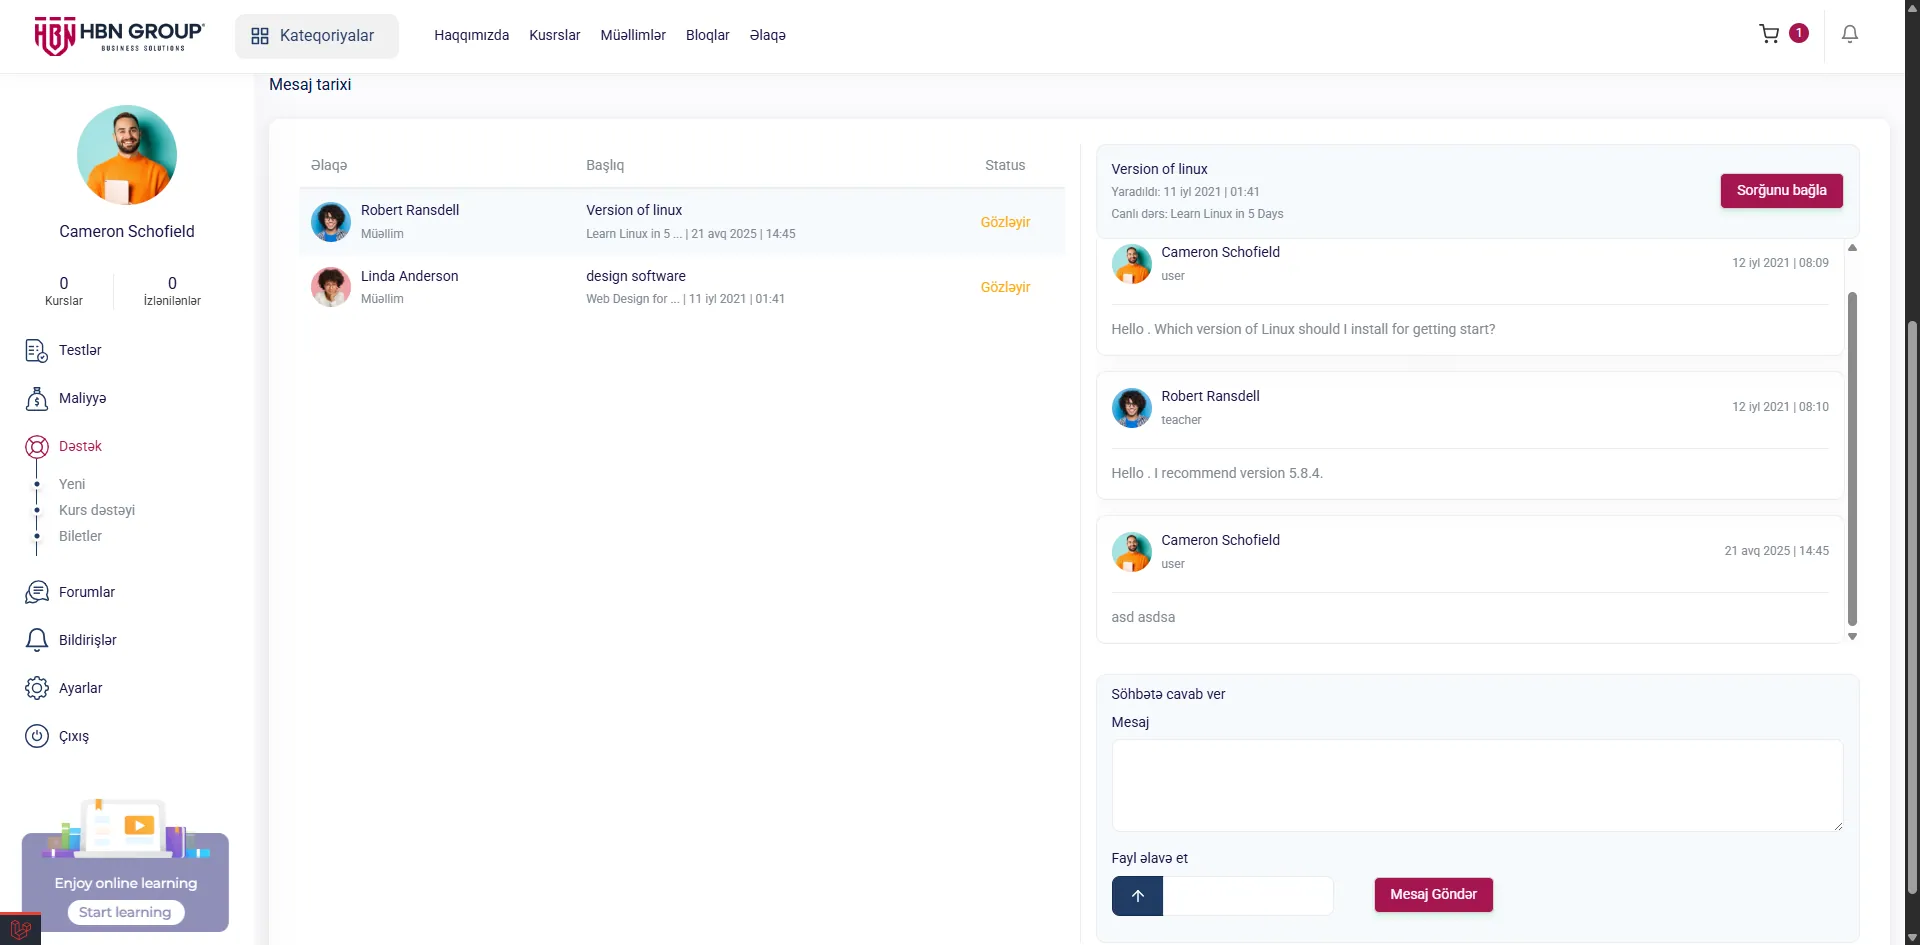This screenshot has width=1920, height=945.
Task: Click the conversation scroll down arrow
Action: 1852,636
